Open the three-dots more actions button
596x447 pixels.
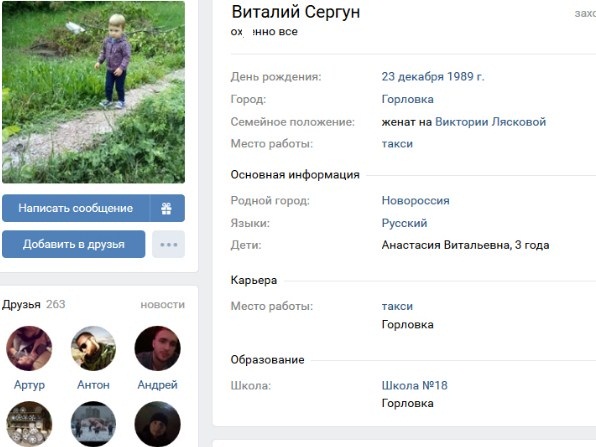169,244
